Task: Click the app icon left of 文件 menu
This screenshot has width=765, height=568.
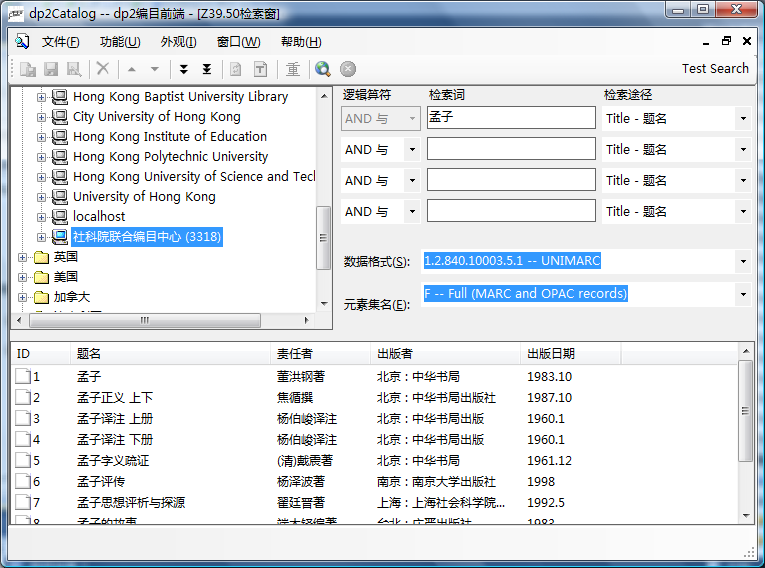Action: (22, 41)
